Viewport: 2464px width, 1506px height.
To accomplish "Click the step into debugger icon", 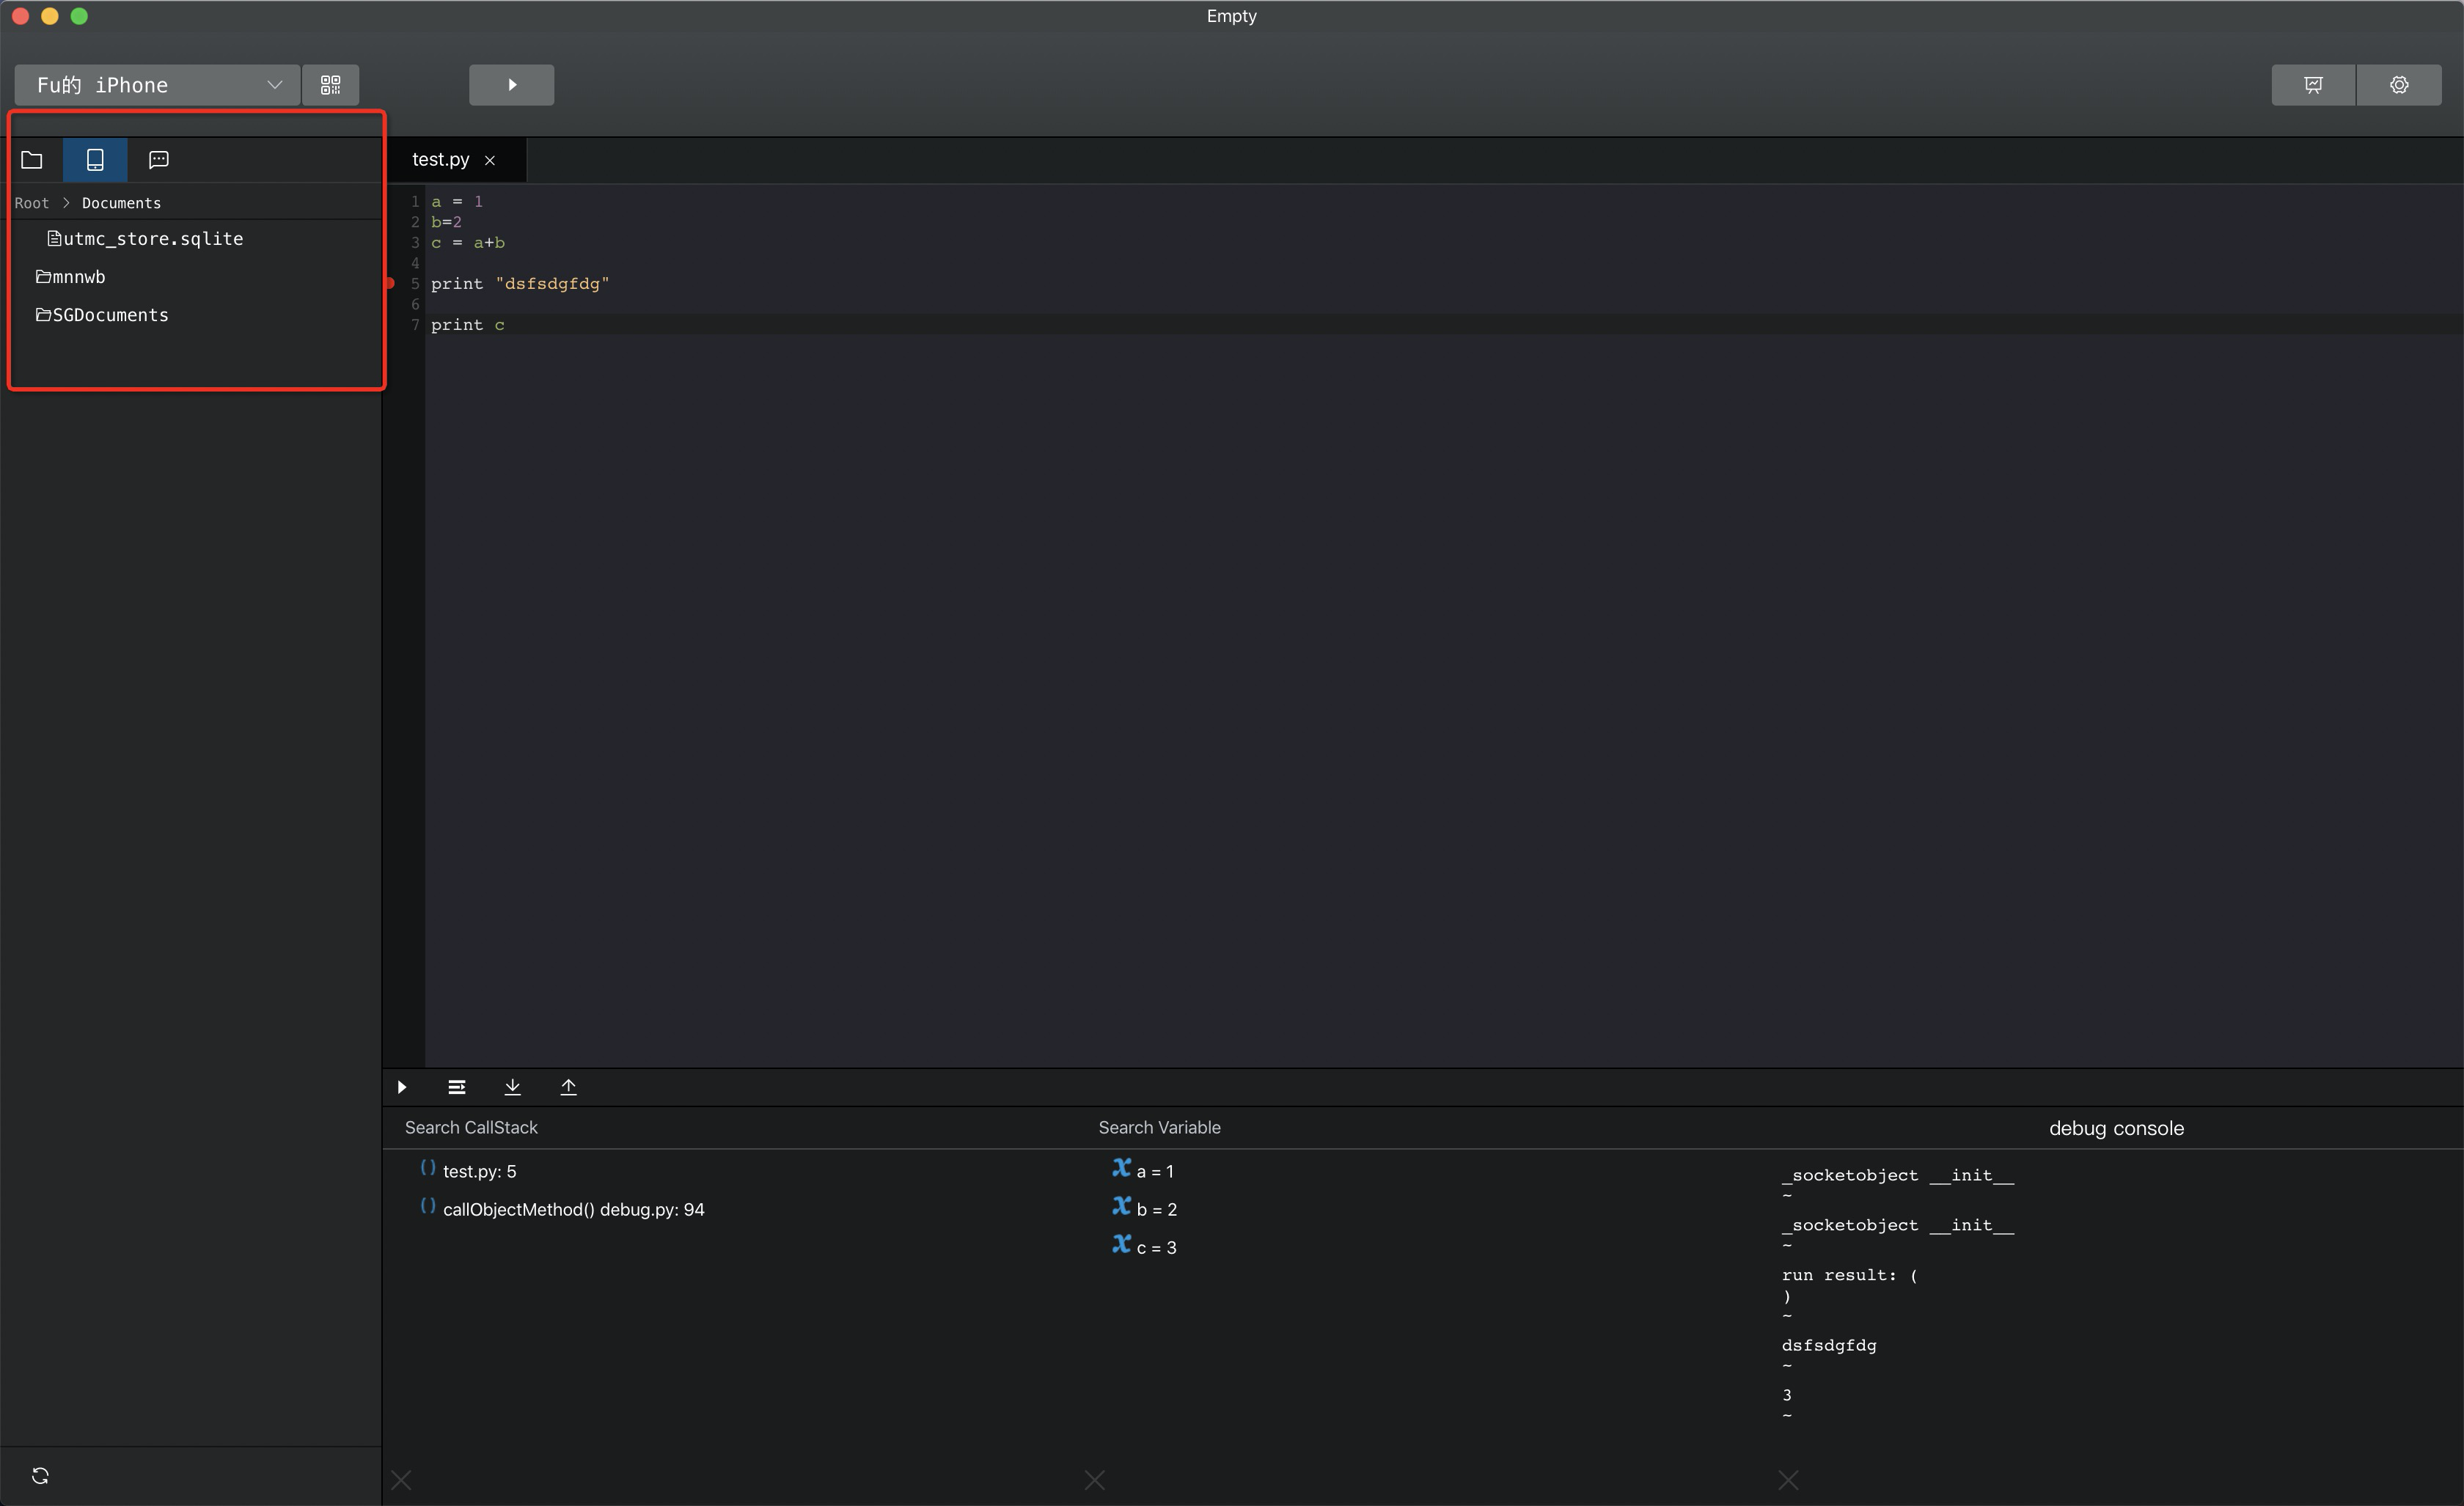I will [513, 1087].
